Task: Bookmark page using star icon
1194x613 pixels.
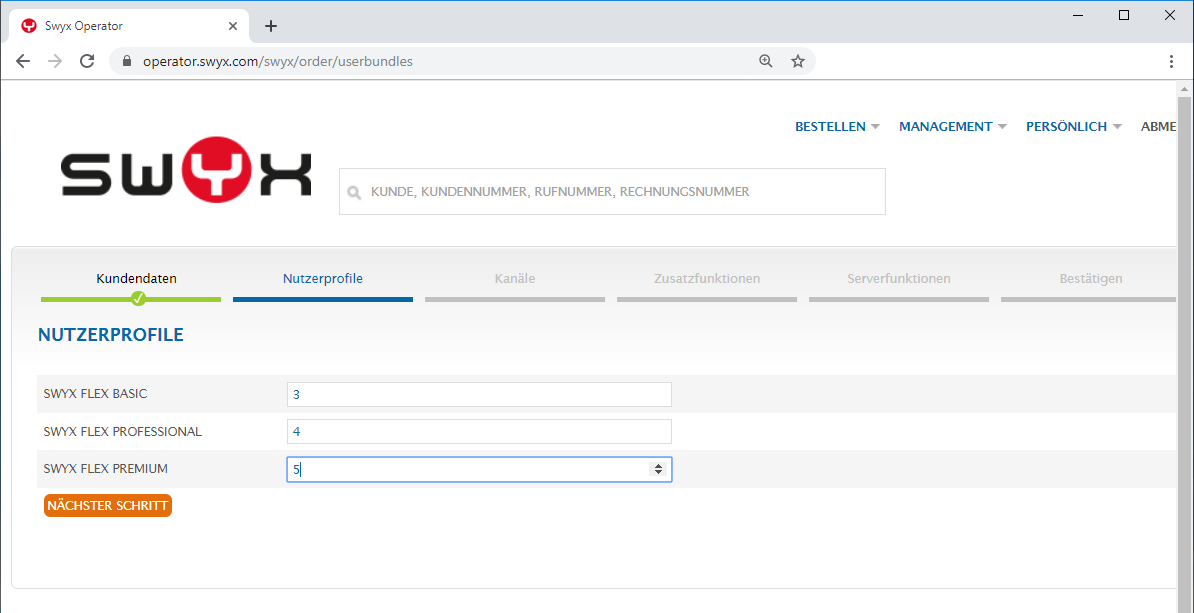Action: click(797, 61)
